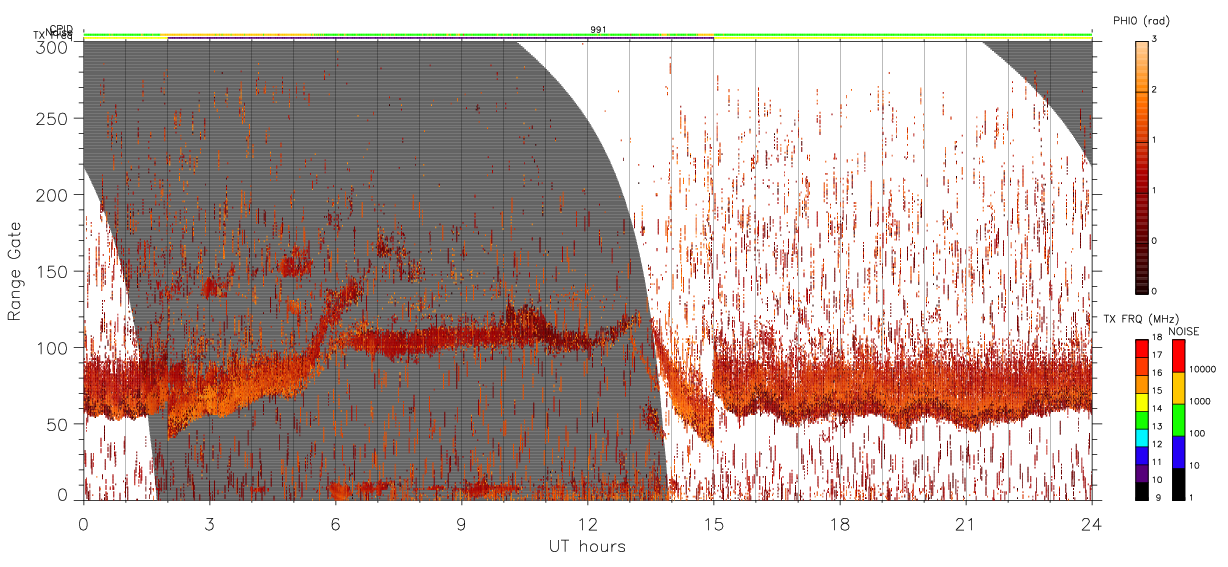
Task: Click the green 13–14 MHz TX FRQ swatch
Action: tap(1142, 420)
